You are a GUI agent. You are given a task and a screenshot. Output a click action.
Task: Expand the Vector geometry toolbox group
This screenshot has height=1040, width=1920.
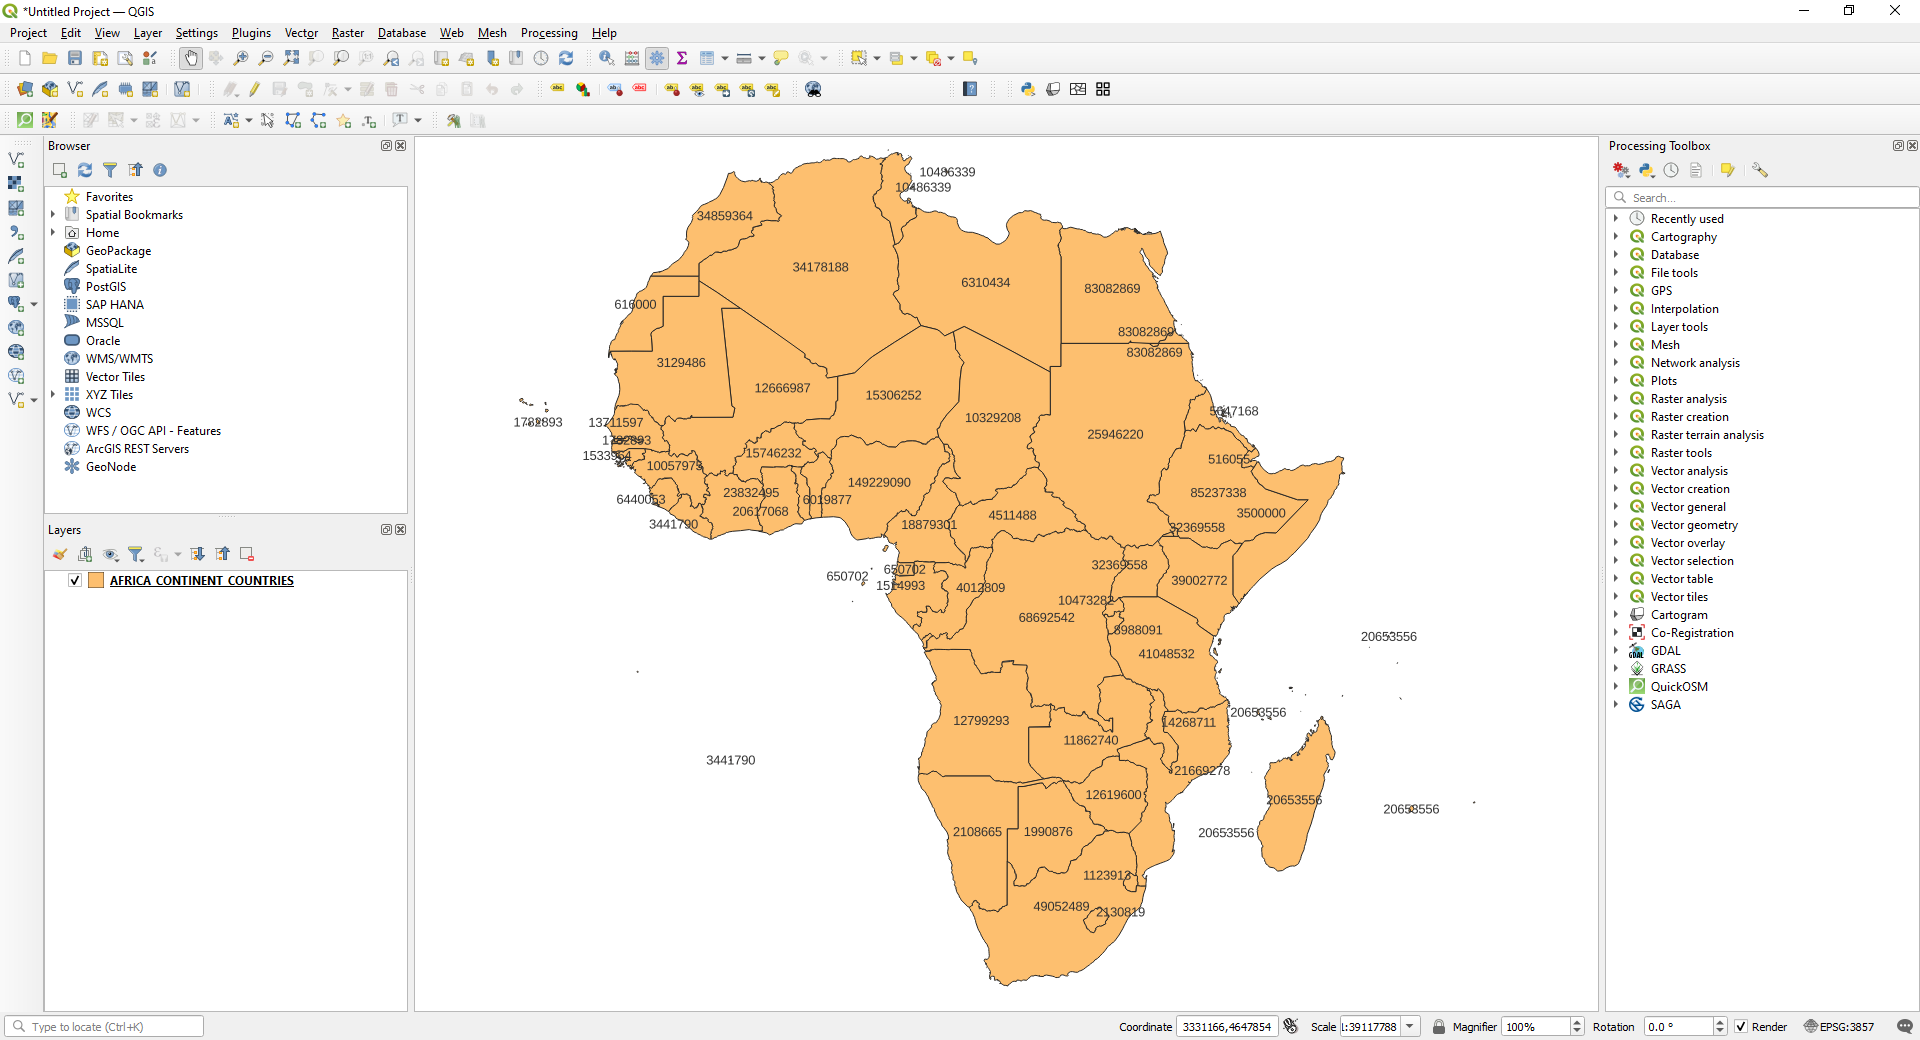tap(1616, 524)
